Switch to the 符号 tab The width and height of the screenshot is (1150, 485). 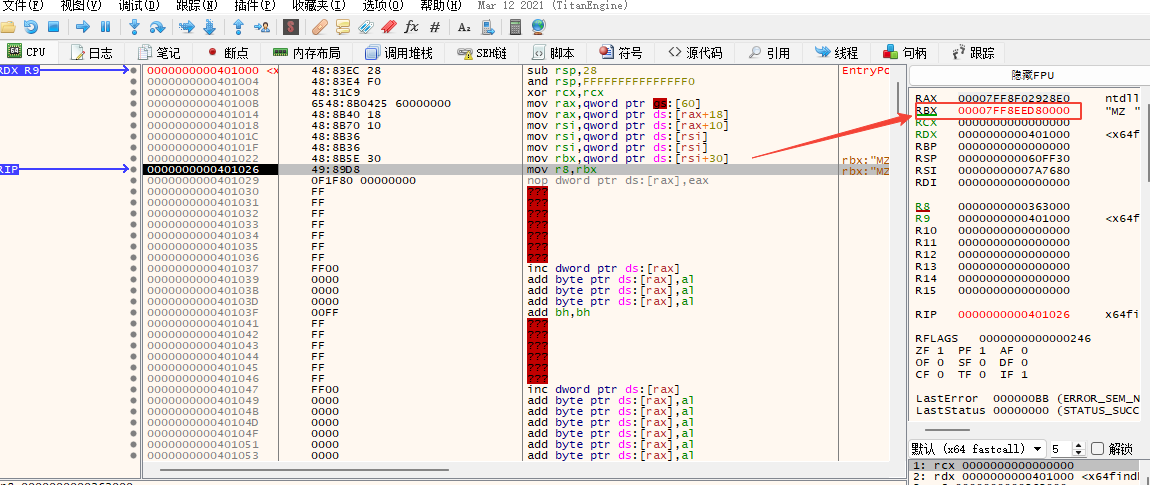[621, 53]
